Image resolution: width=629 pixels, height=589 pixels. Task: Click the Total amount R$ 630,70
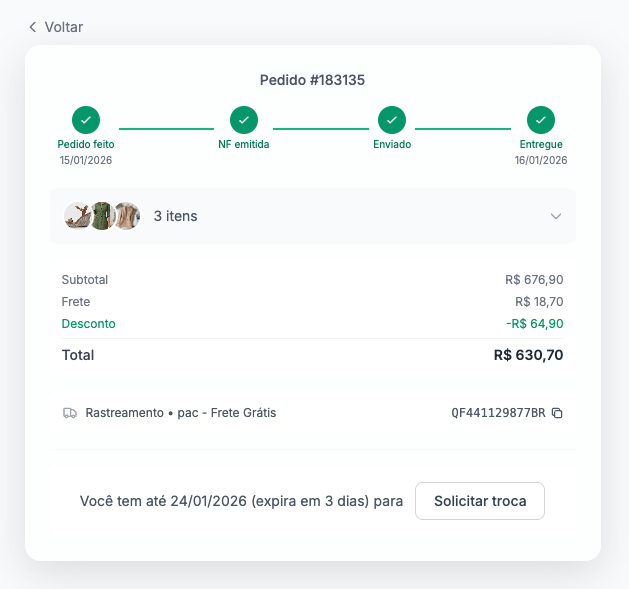click(x=528, y=355)
